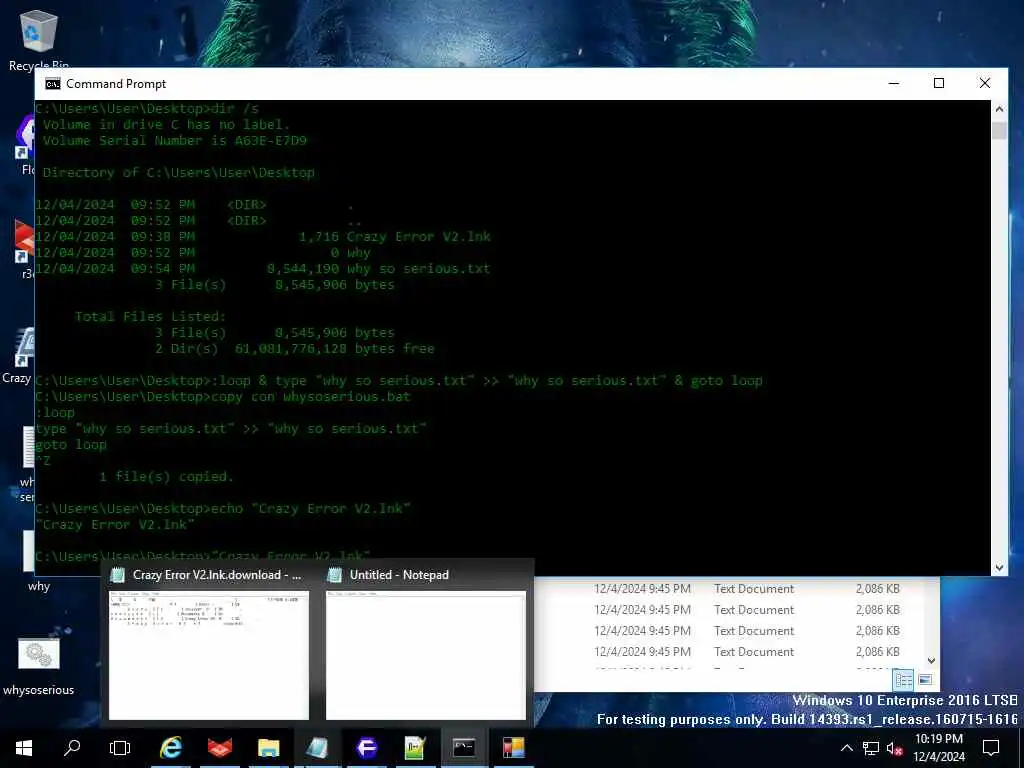Image resolution: width=1024 pixels, height=768 pixels.
Task: Click the '1 file(s) copied.' message
Action: 166,477
